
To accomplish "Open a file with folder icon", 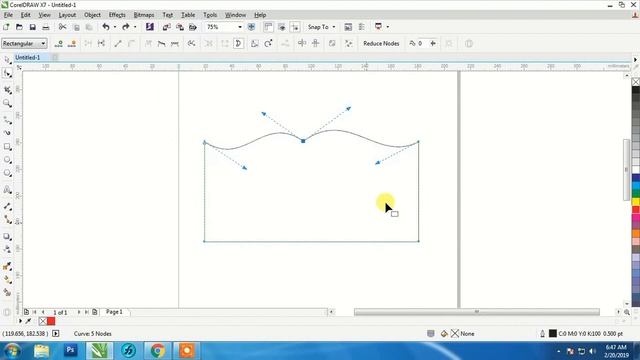I will (19, 27).
